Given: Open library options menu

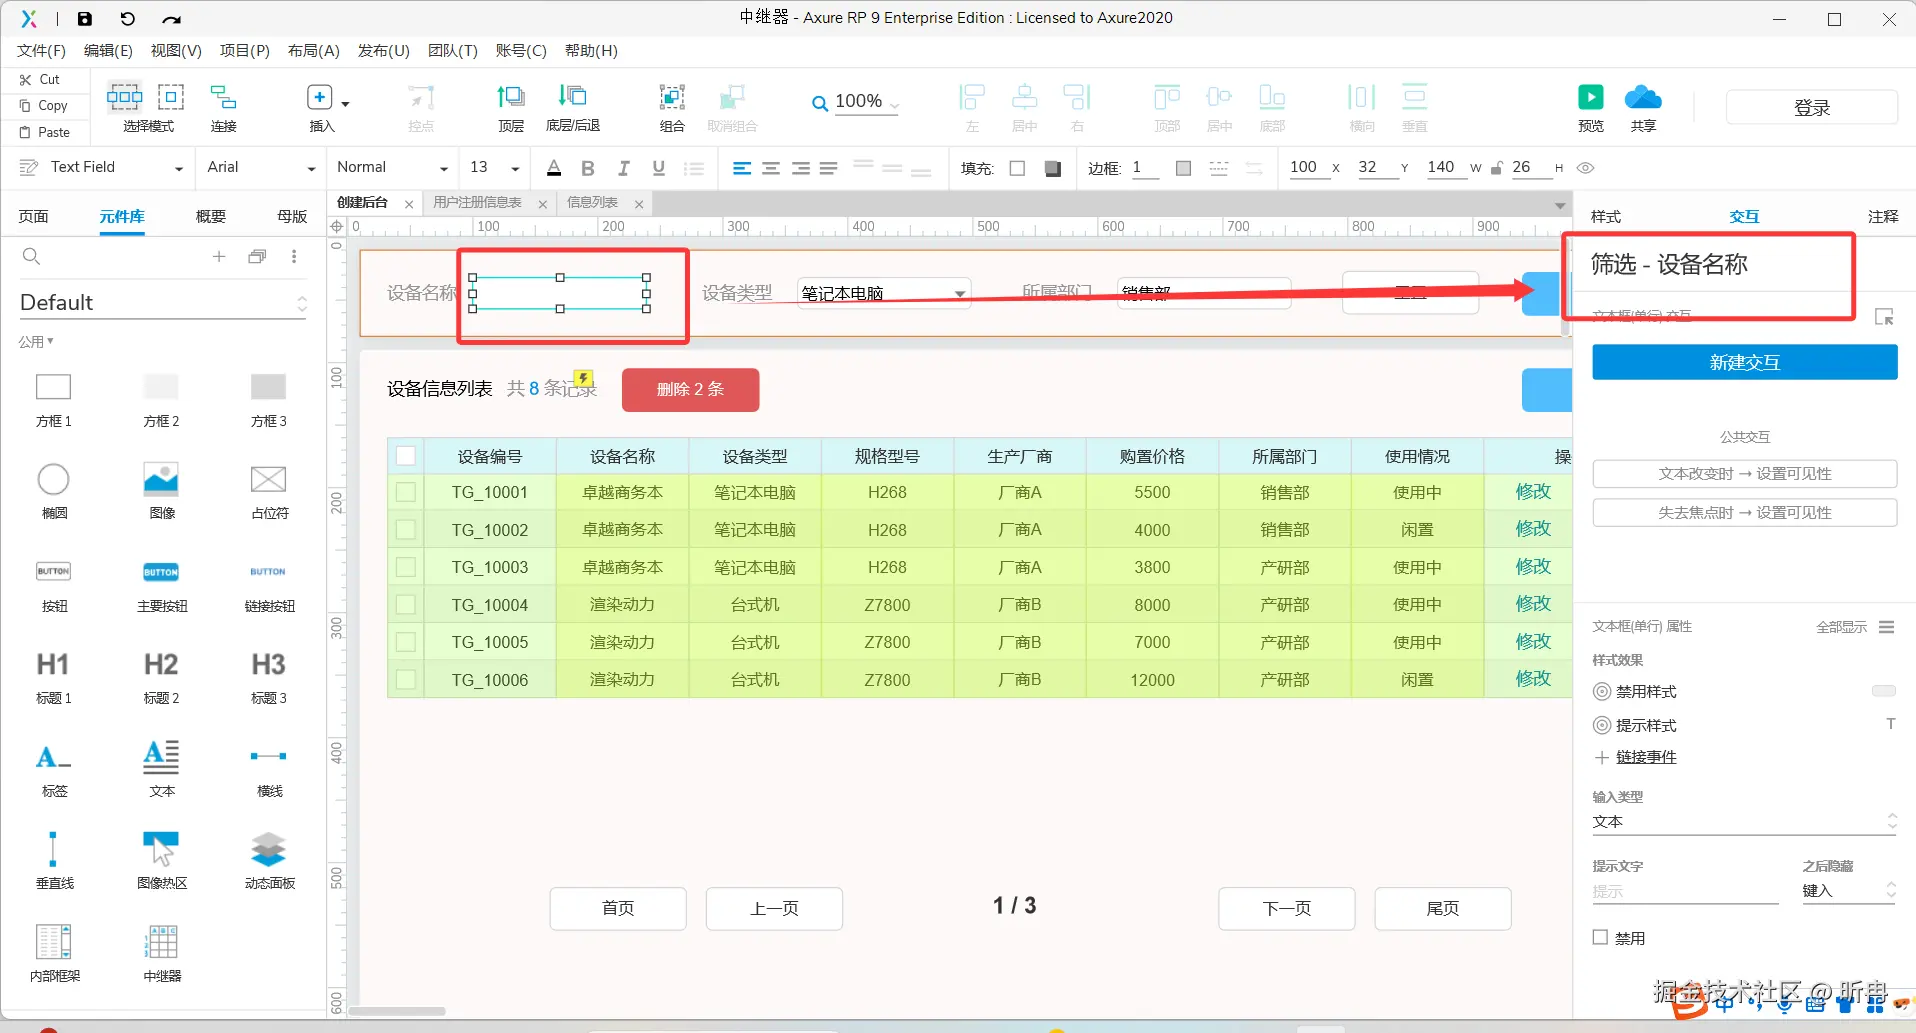Looking at the screenshot, I should click(294, 257).
